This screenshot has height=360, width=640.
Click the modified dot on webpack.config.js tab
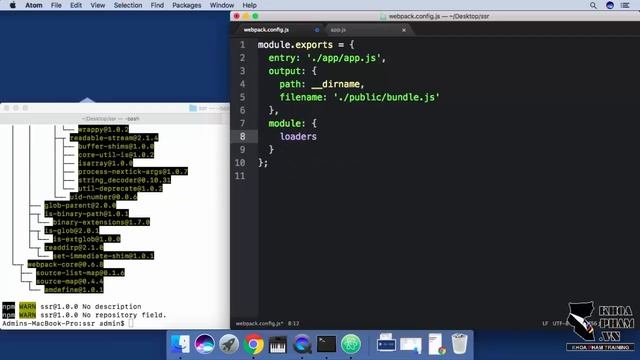coord(317,30)
